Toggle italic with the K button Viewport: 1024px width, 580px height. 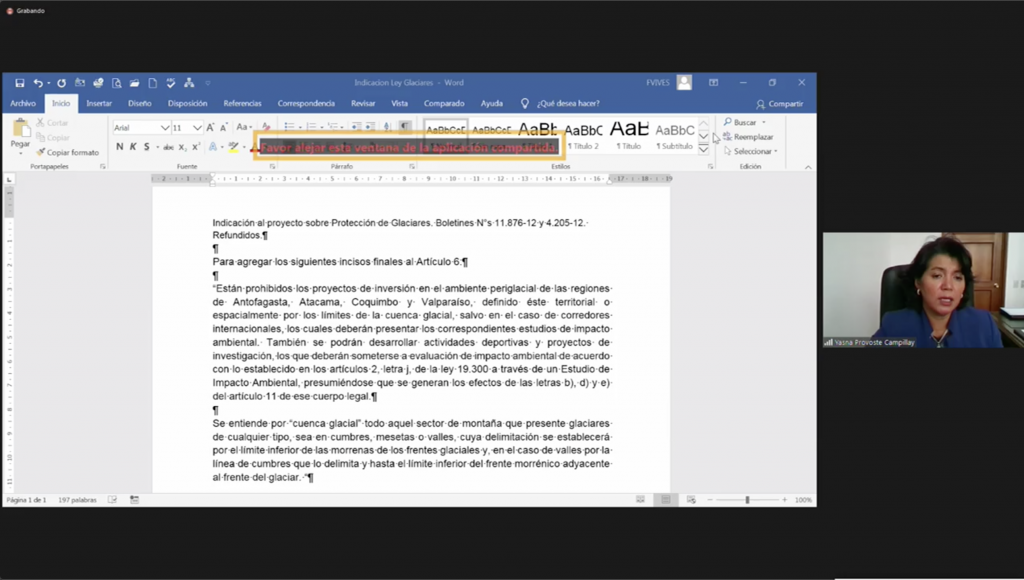(x=133, y=147)
